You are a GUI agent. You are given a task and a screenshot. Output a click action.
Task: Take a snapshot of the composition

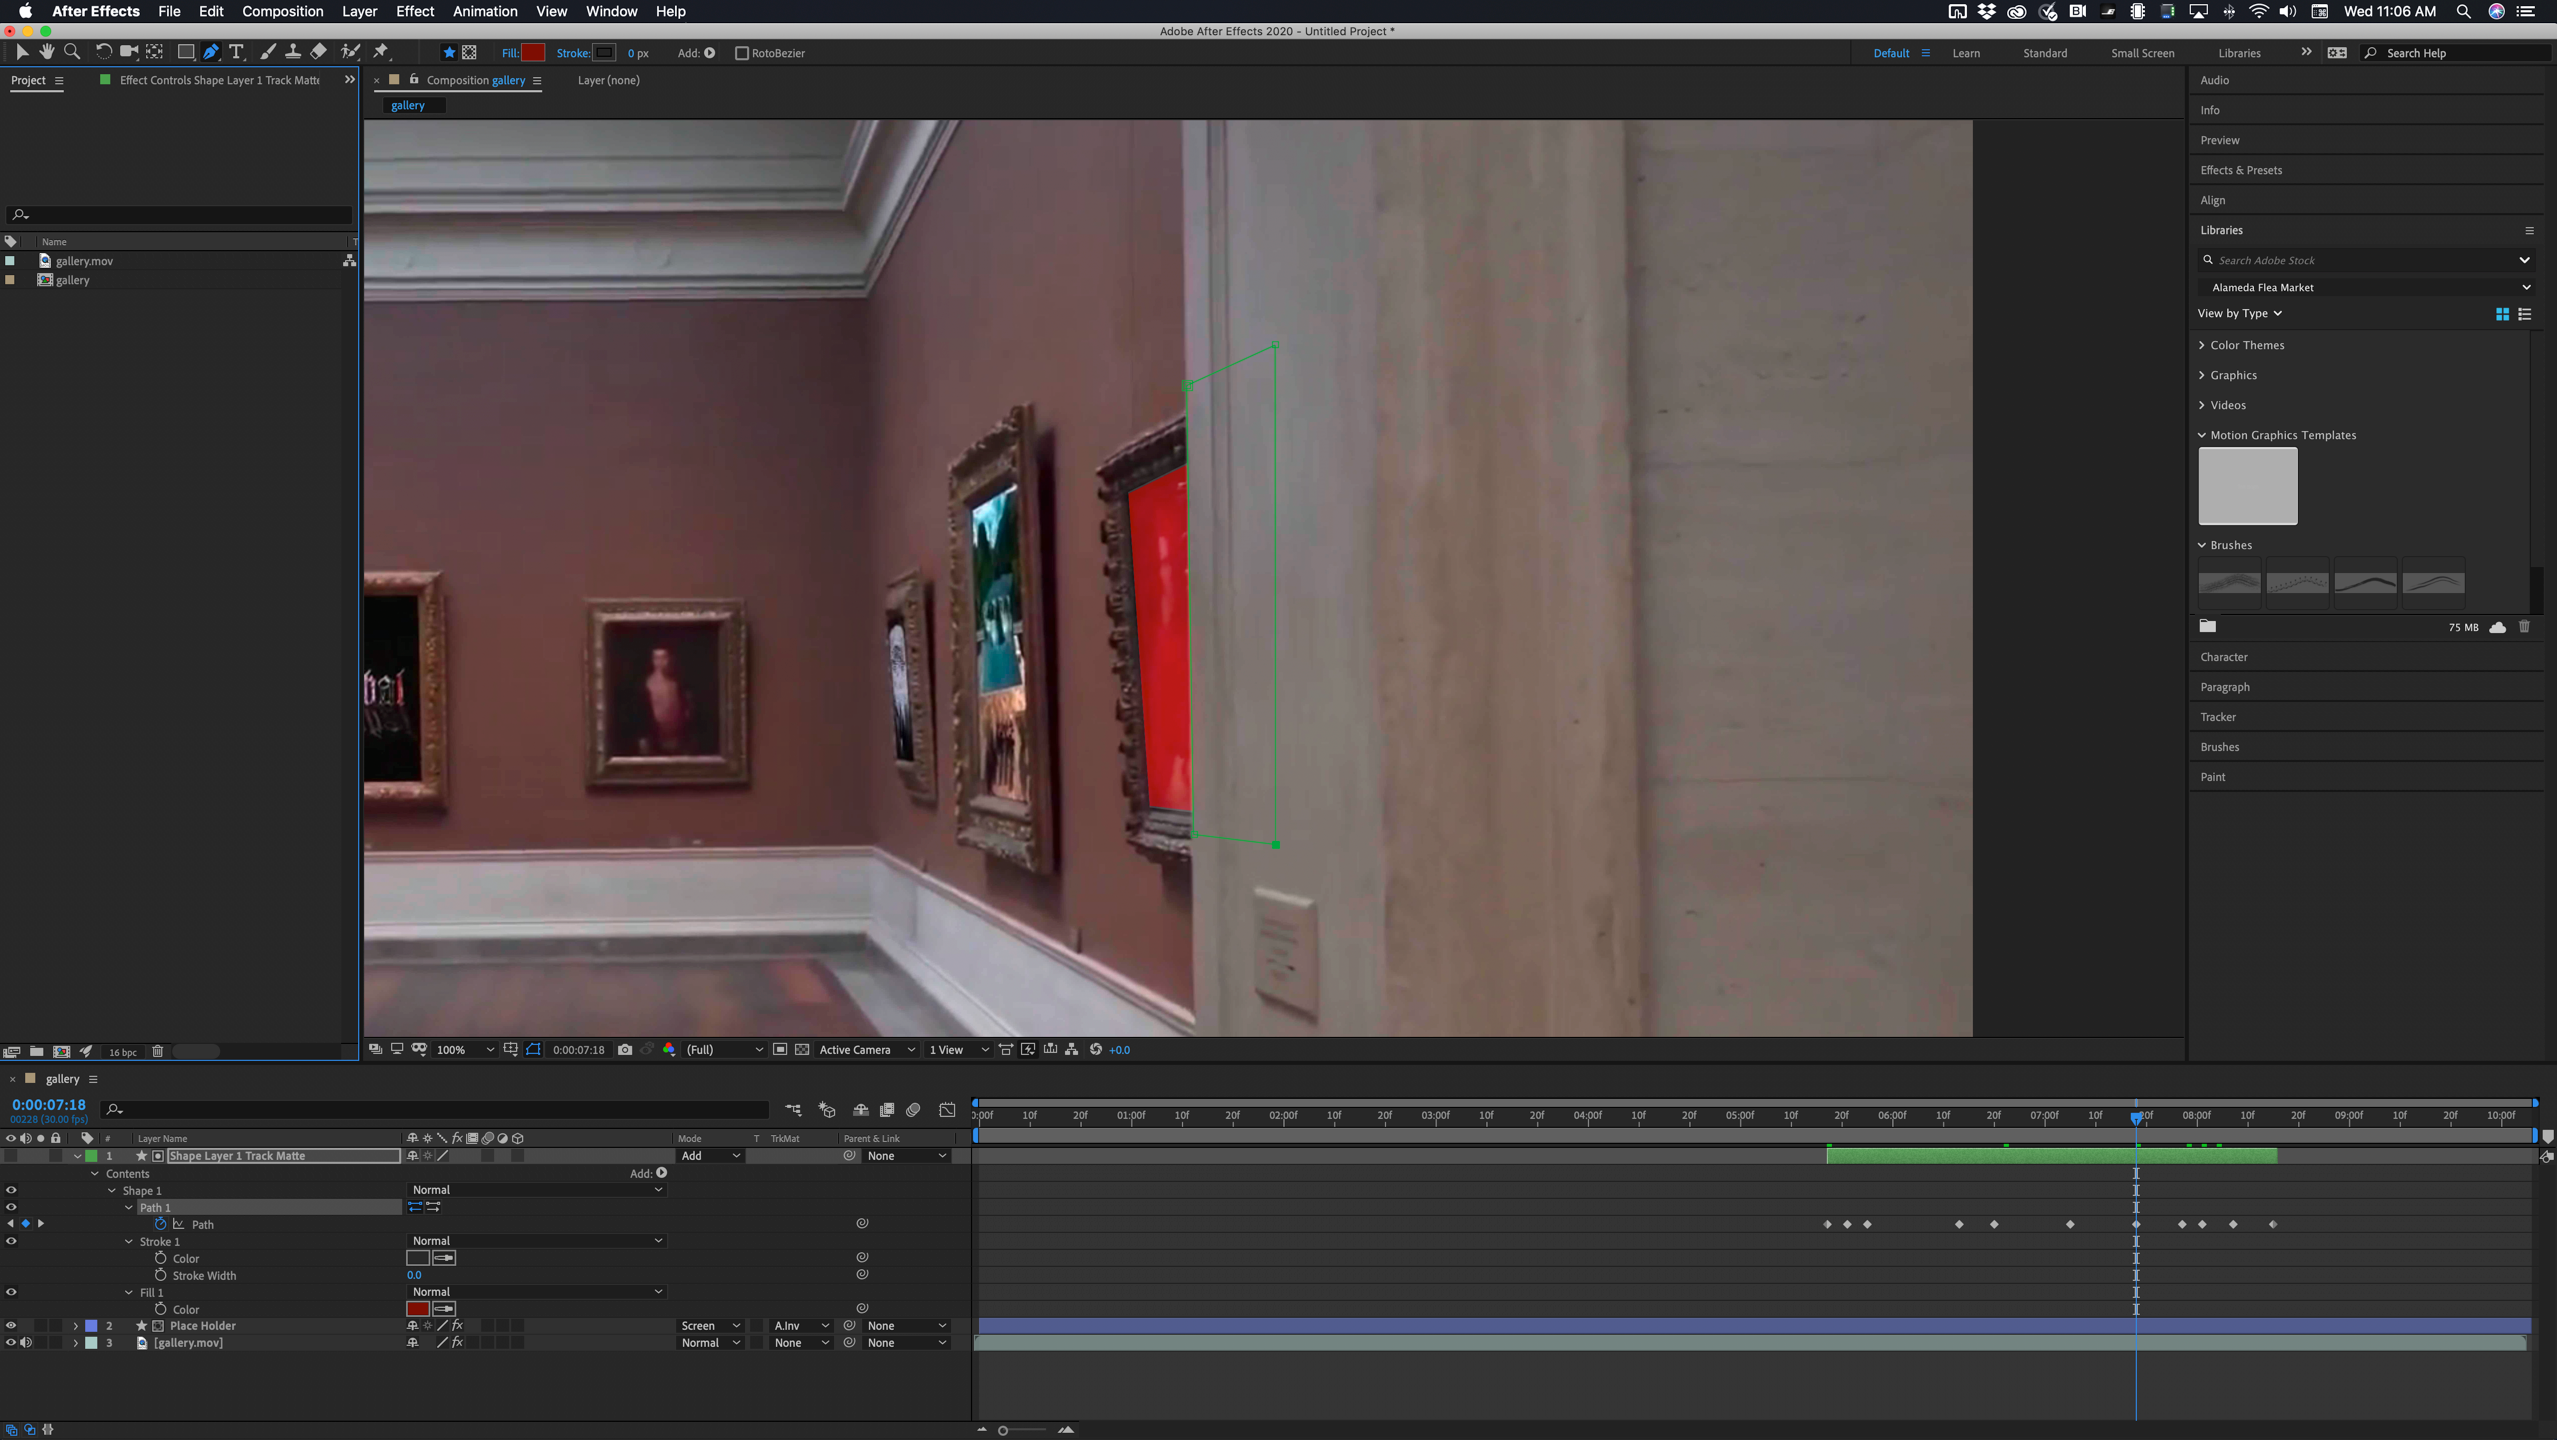(x=625, y=1049)
